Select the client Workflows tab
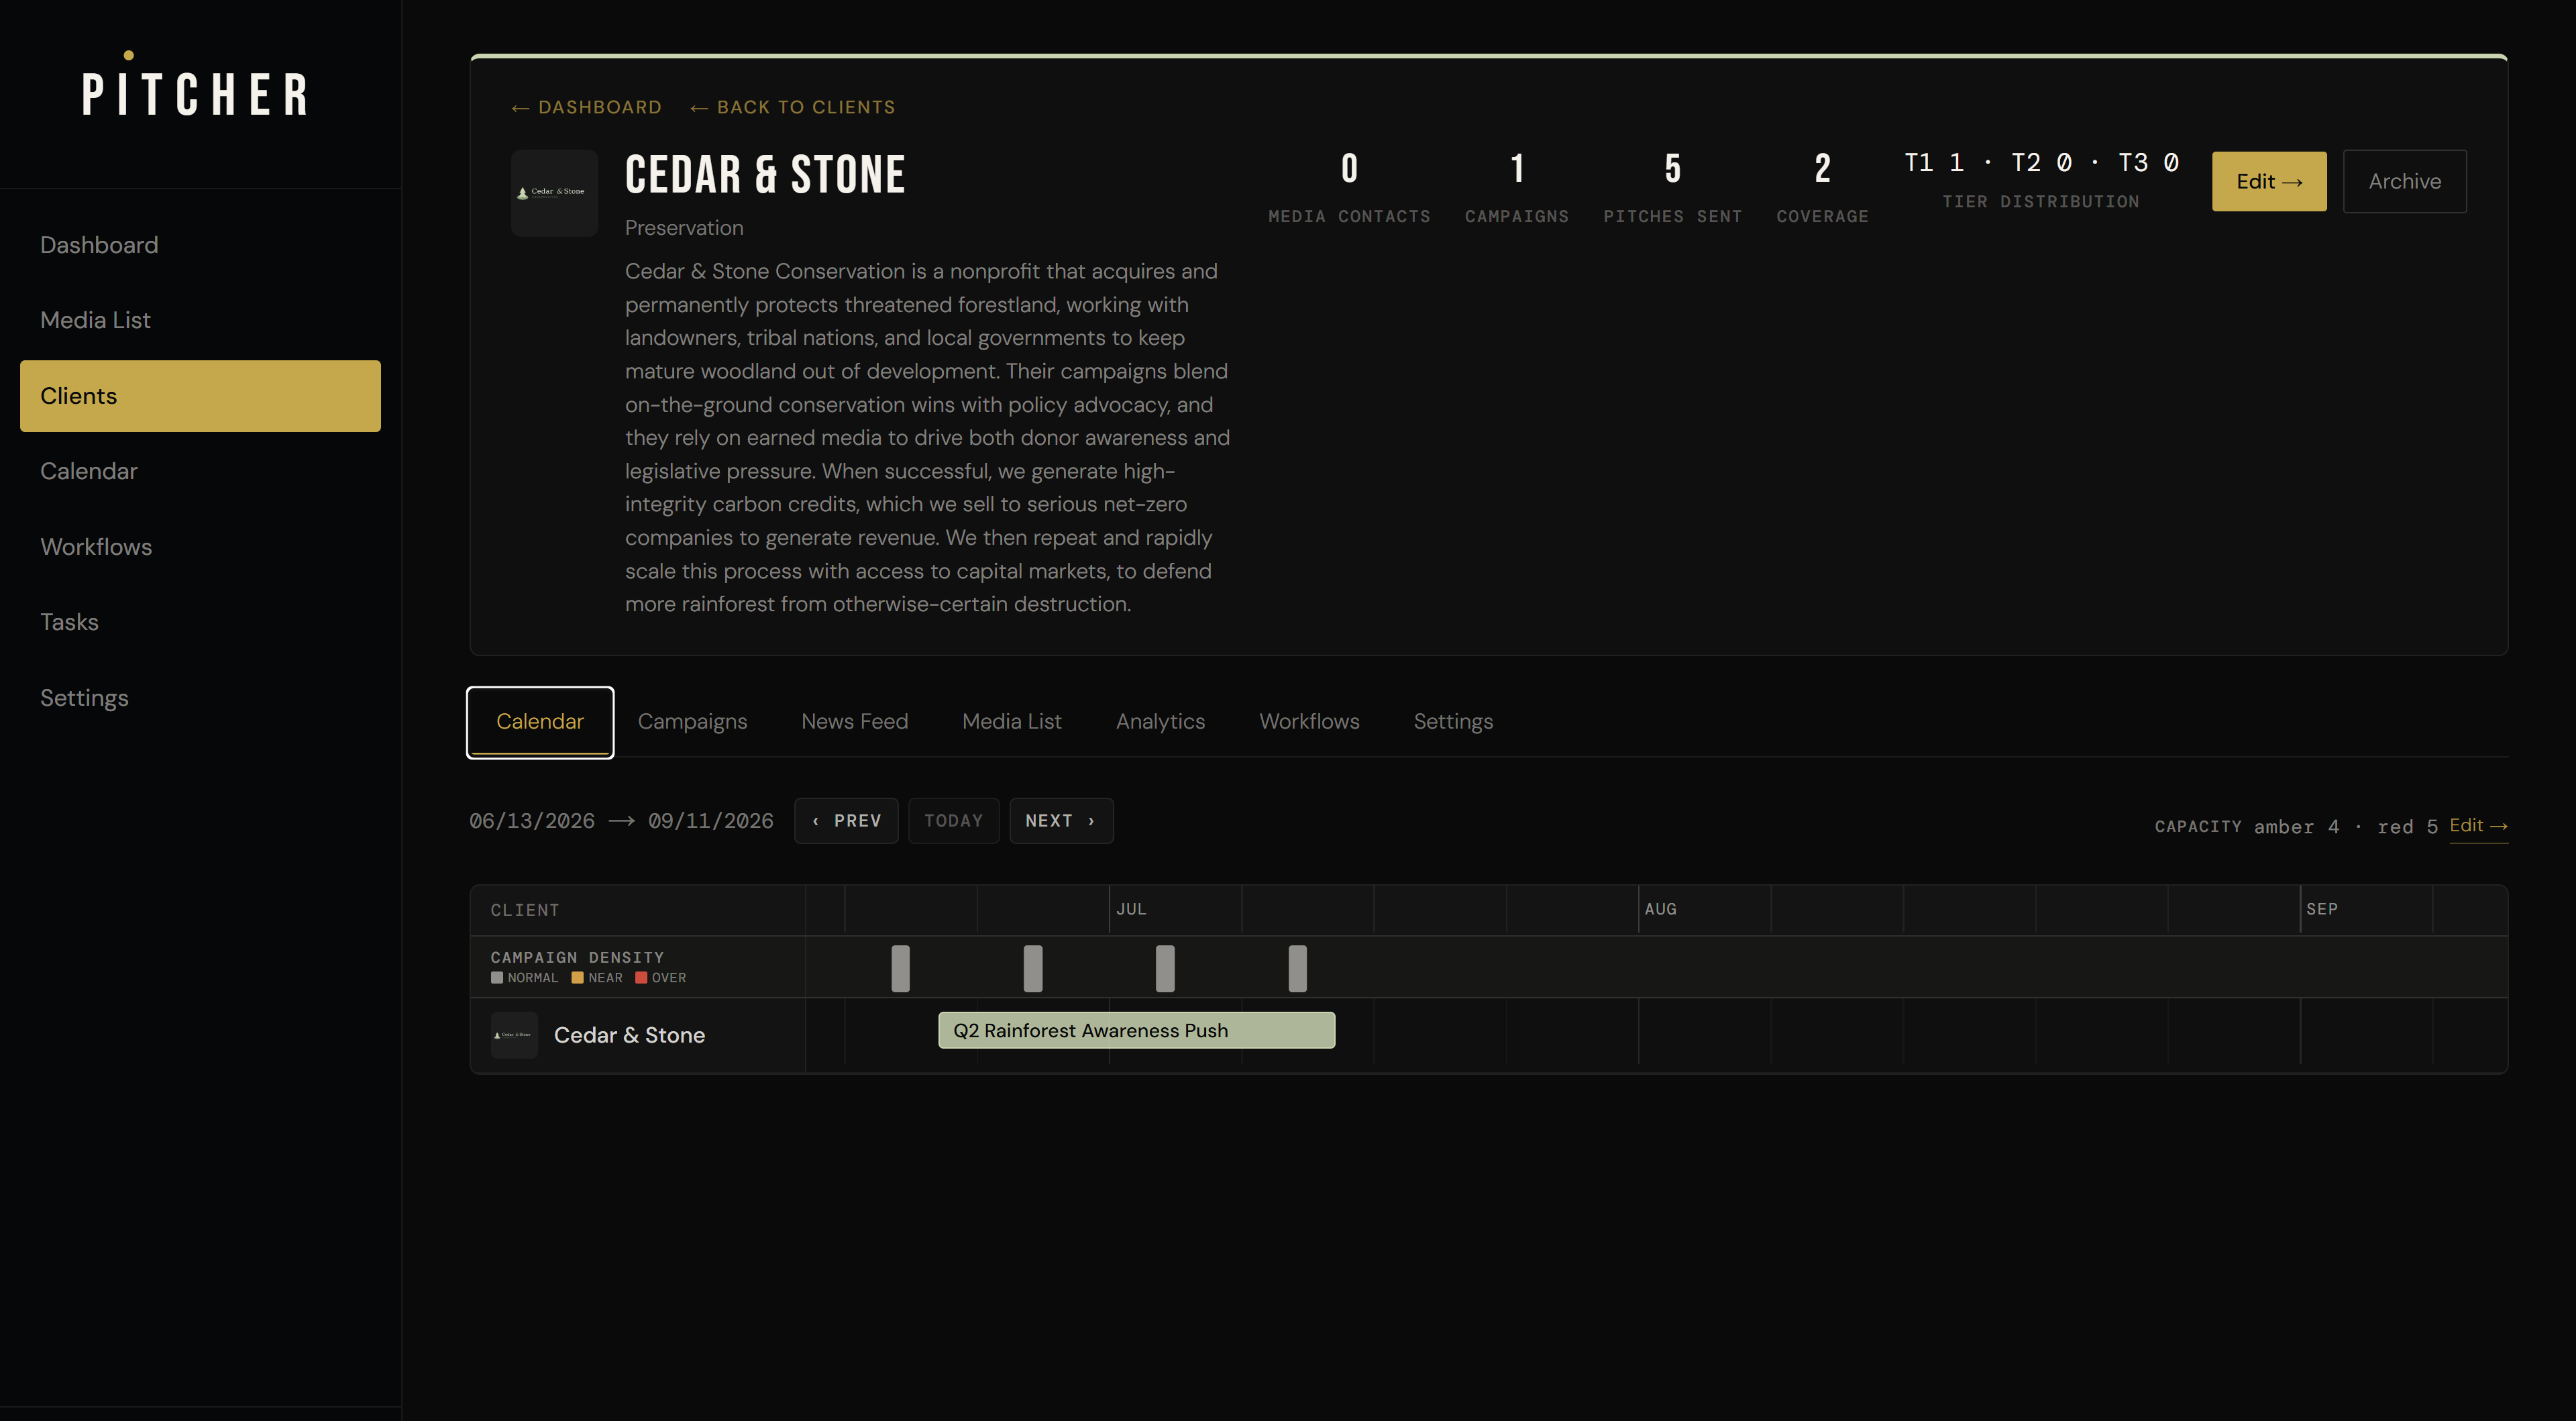2576x1421 pixels. [x=1309, y=721]
